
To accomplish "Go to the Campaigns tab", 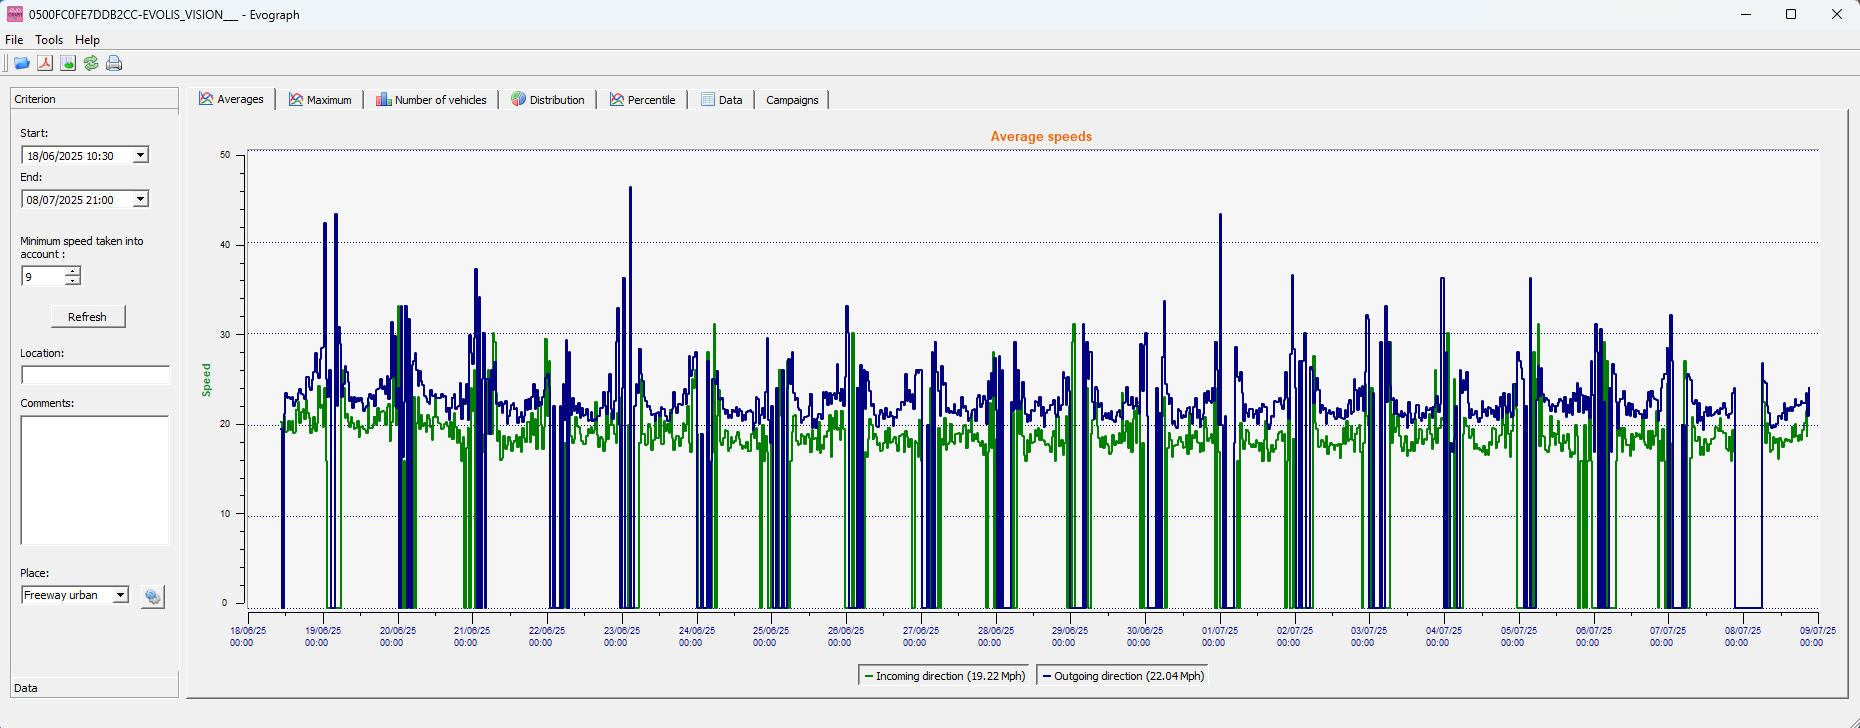I will click(x=792, y=100).
